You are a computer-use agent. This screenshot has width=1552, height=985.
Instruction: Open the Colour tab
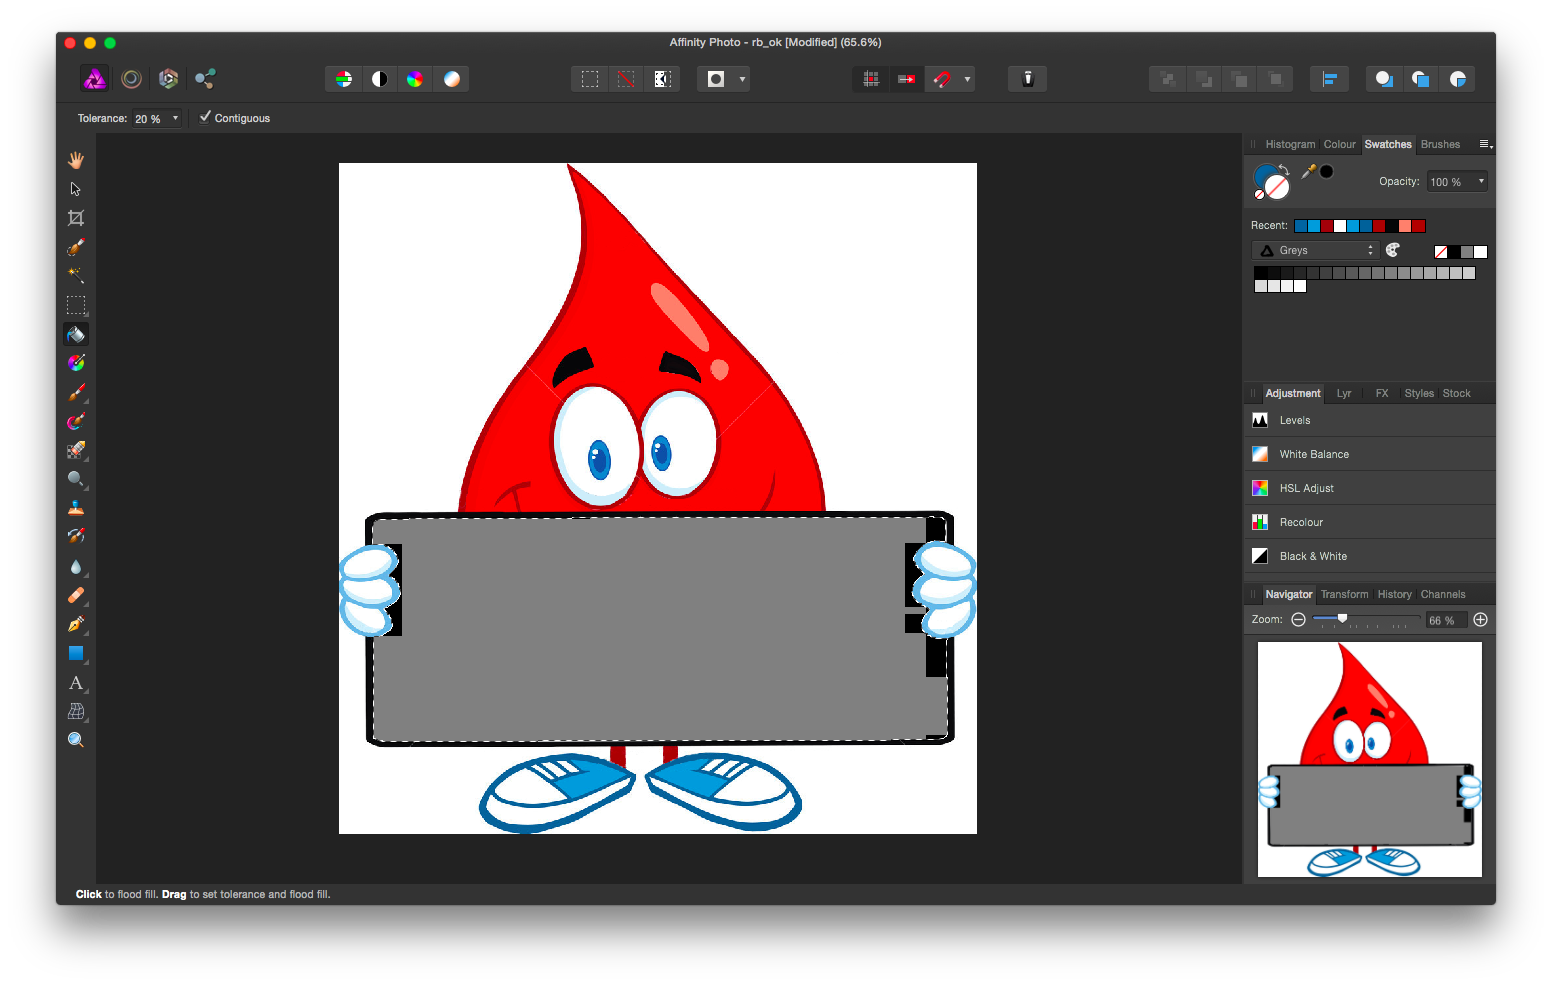[x=1339, y=144]
